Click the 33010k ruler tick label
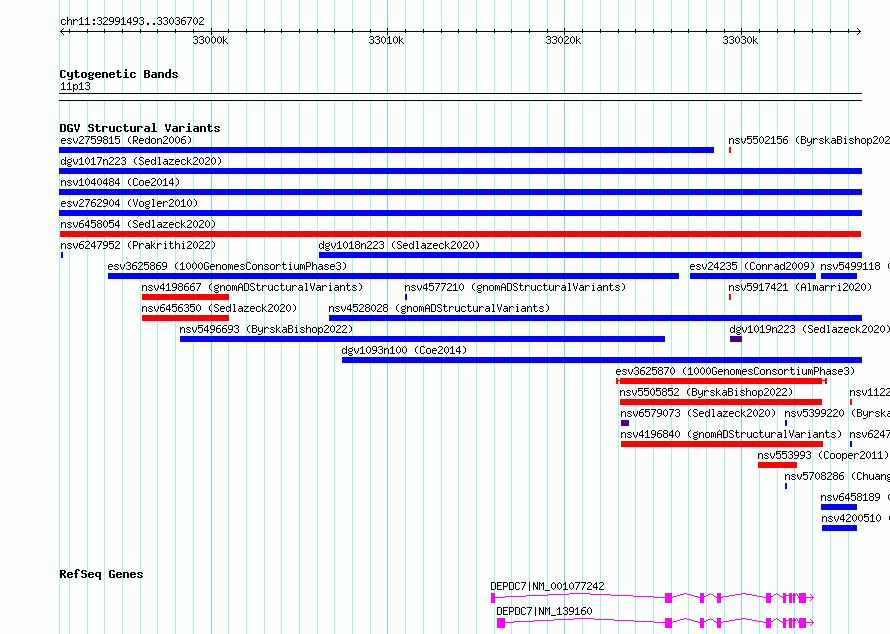This screenshot has width=890, height=634. [386, 40]
